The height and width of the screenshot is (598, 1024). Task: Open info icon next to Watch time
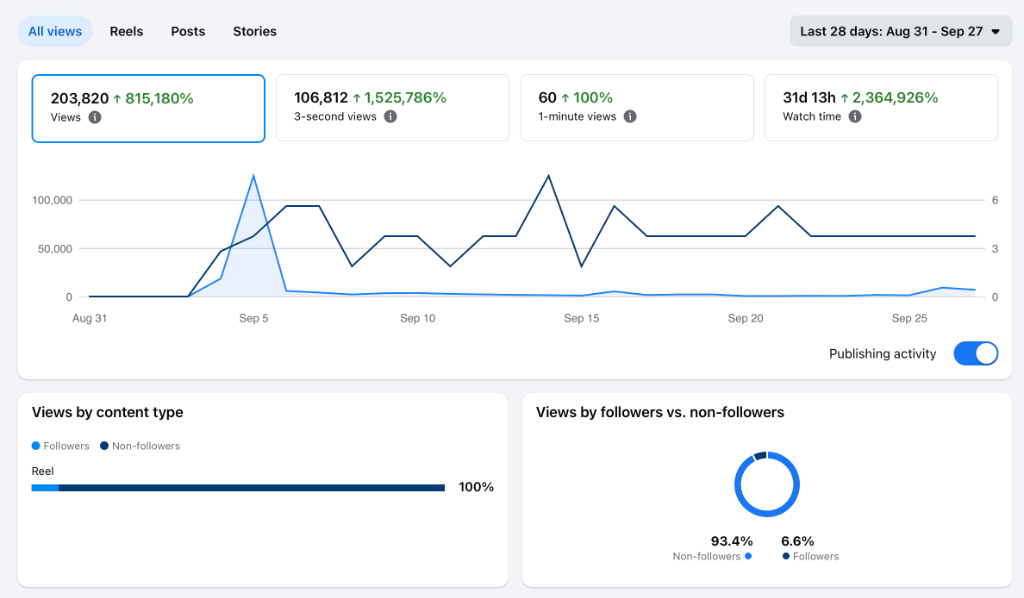[855, 116]
